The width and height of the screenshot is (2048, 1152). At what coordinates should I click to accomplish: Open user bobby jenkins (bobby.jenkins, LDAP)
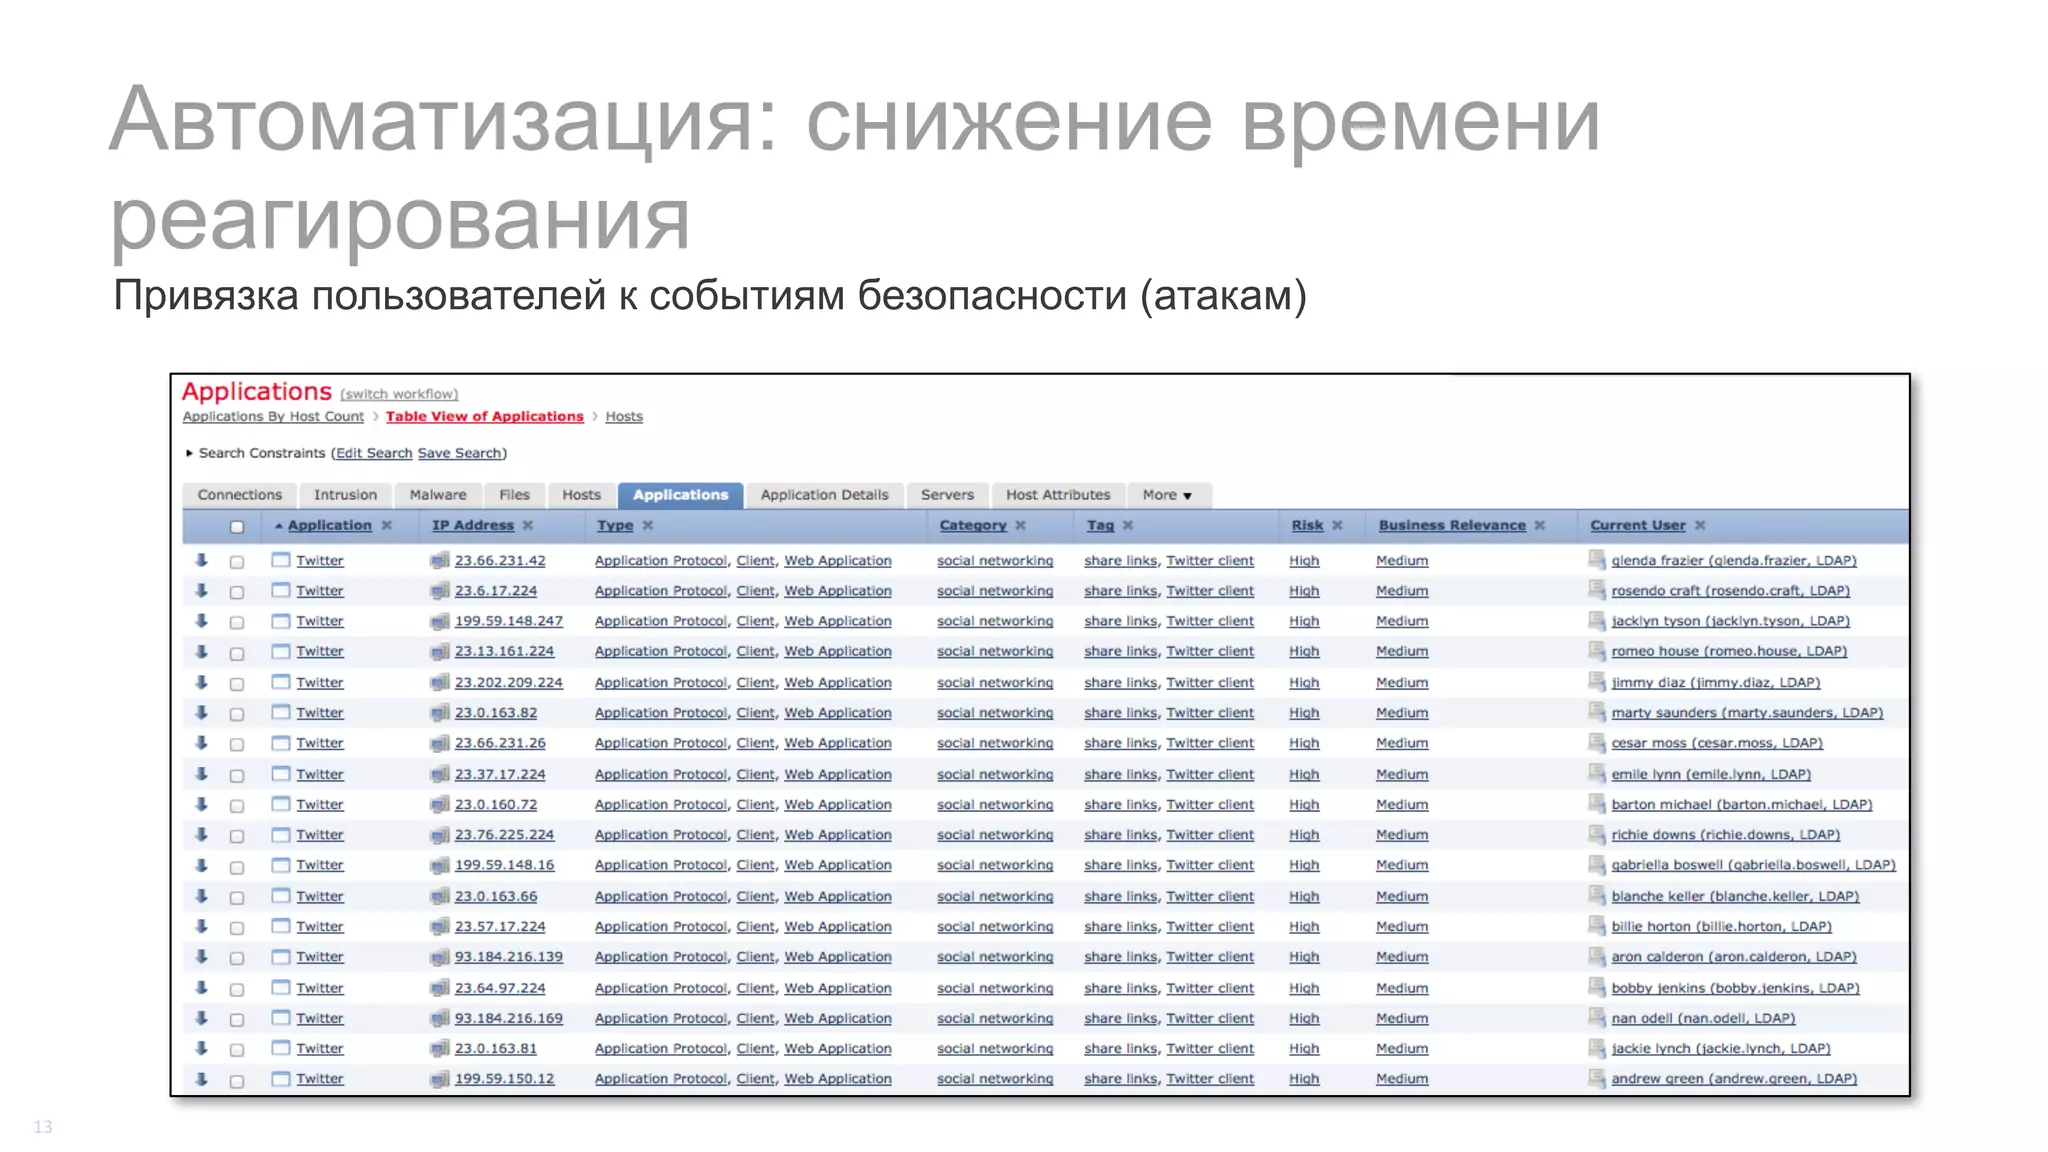tap(1735, 988)
